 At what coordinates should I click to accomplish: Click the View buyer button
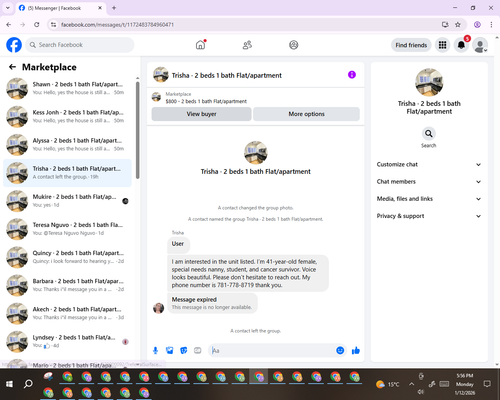tap(201, 114)
